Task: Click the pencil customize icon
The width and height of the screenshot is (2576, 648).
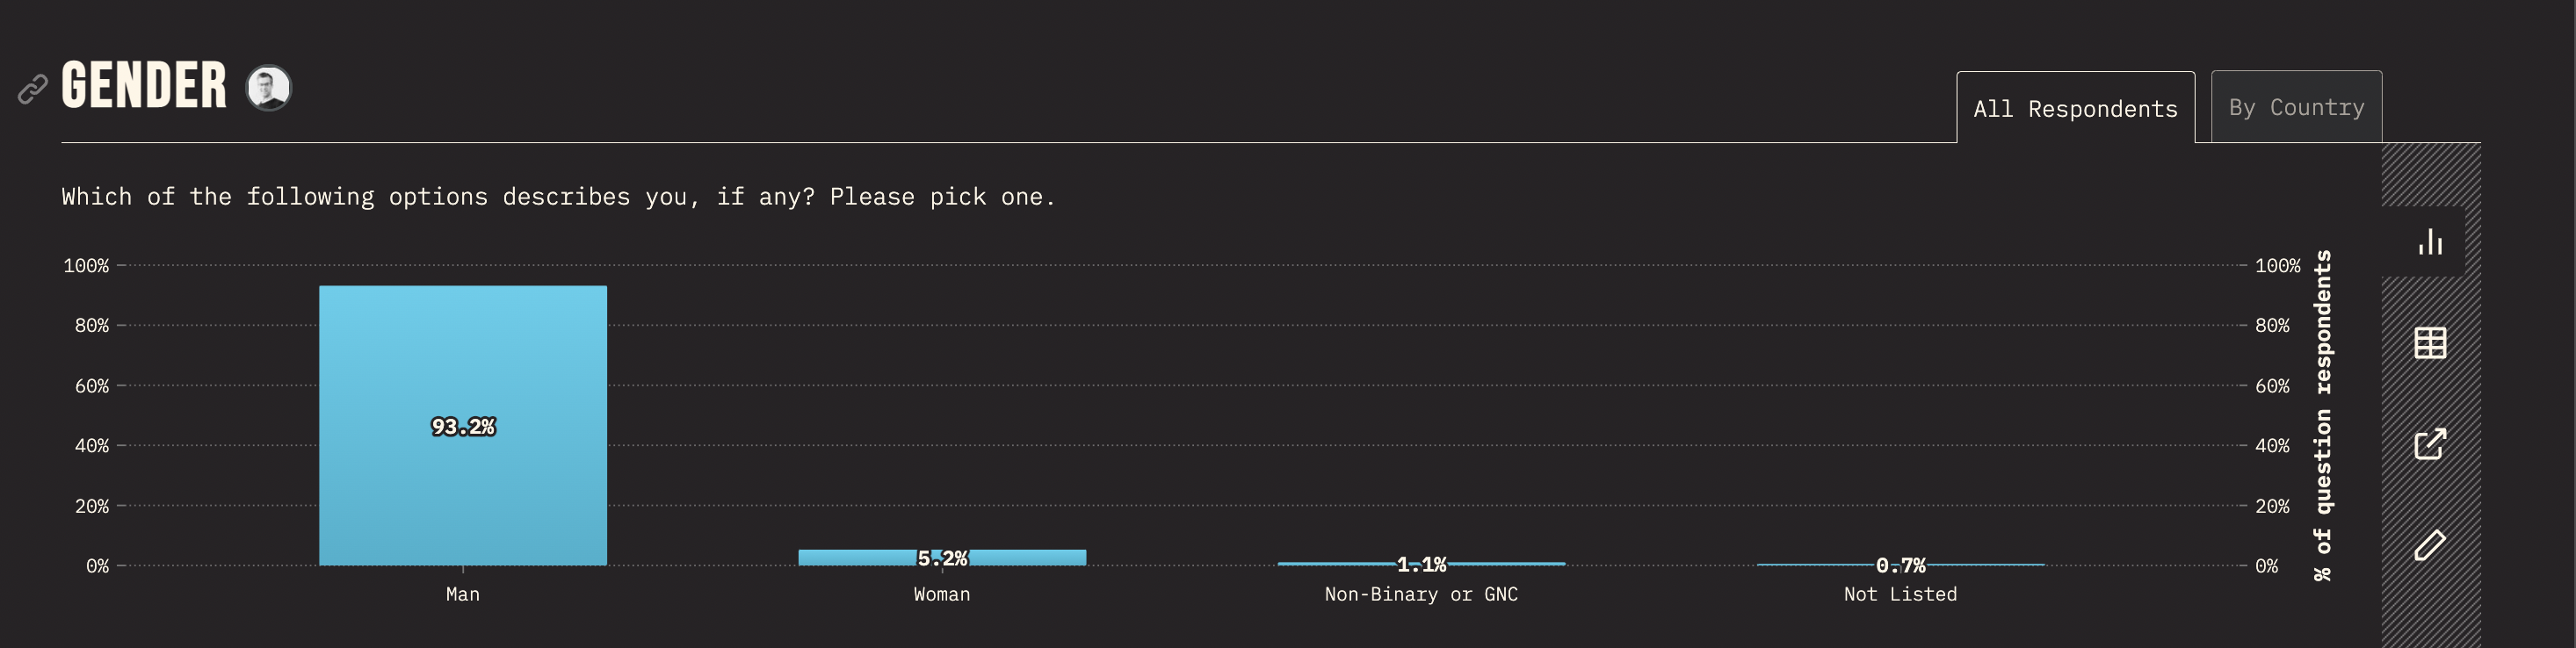Action: tap(2430, 545)
